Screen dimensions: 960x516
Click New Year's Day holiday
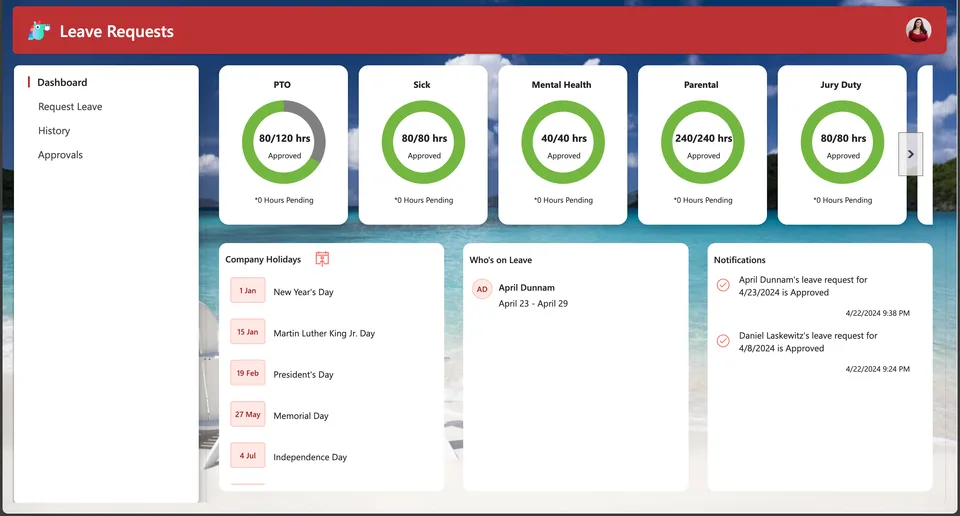[304, 292]
